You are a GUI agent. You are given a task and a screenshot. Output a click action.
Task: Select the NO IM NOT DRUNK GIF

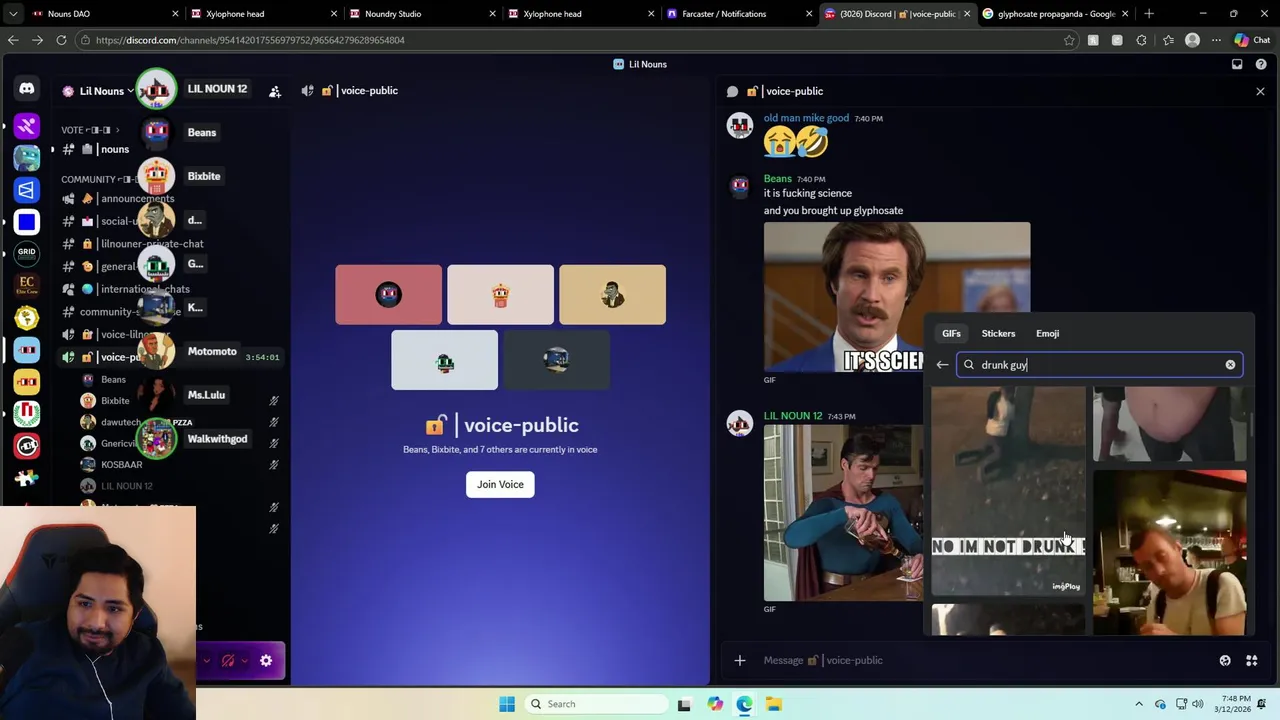point(1008,491)
